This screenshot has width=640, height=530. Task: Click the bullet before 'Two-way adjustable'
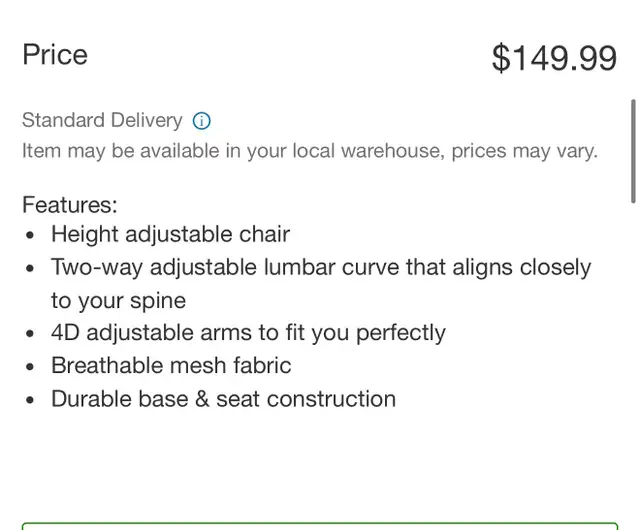click(x=30, y=269)
